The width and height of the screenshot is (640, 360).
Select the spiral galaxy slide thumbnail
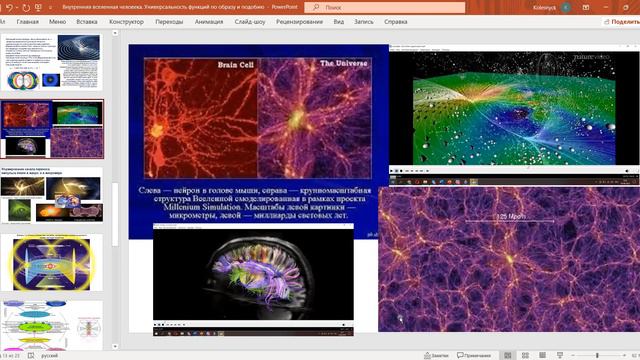click(x=52, y=62)
